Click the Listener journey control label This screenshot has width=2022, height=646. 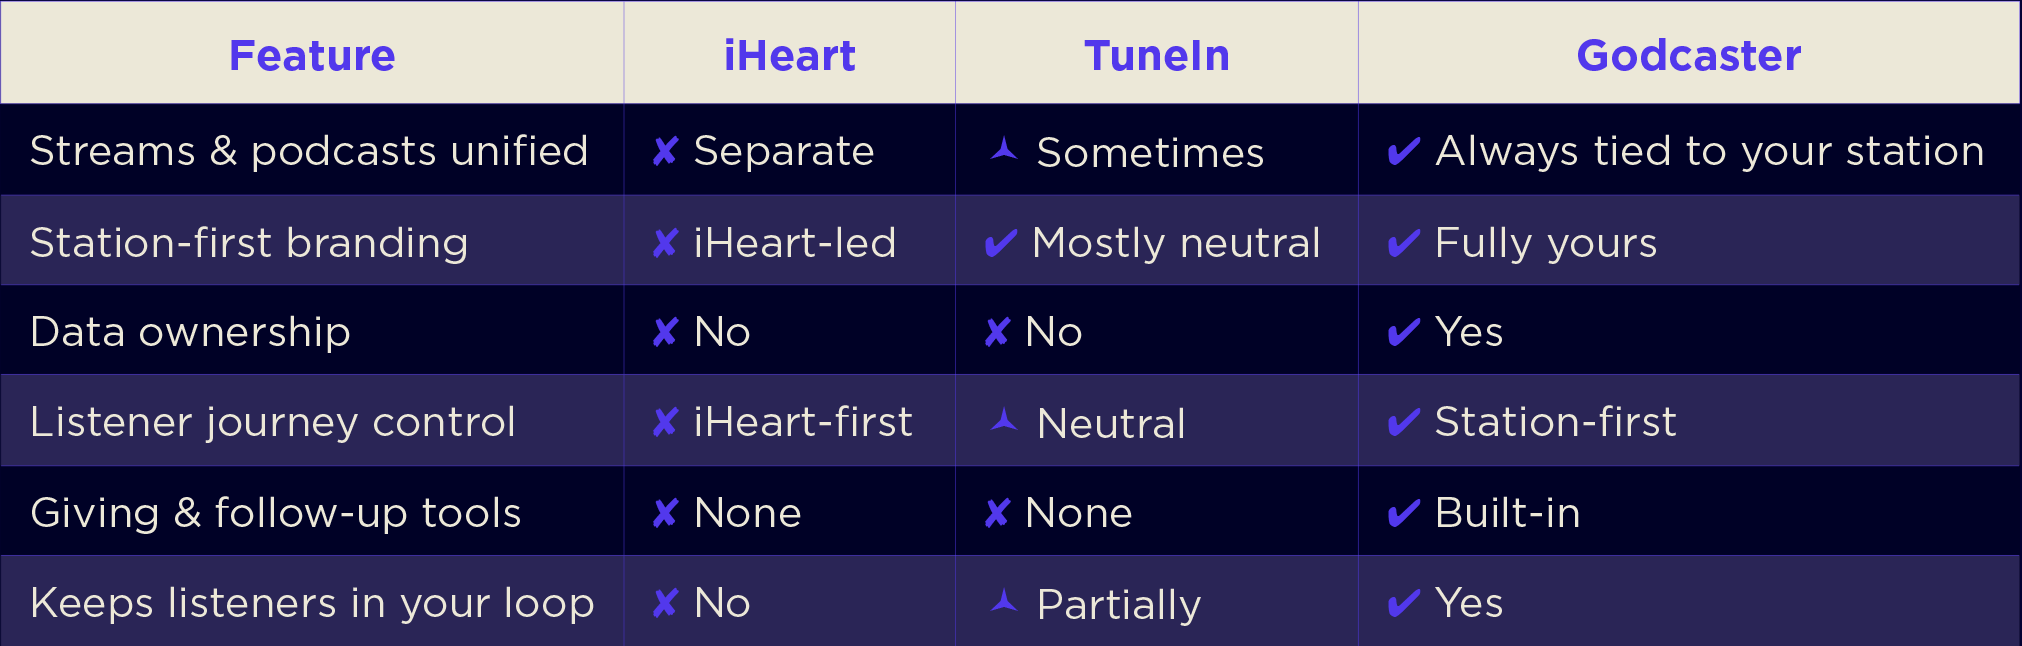[273, 422]
